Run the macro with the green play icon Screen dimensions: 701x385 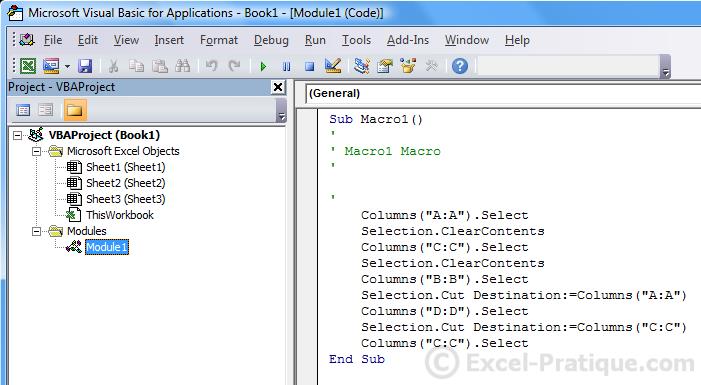[263, 67]
